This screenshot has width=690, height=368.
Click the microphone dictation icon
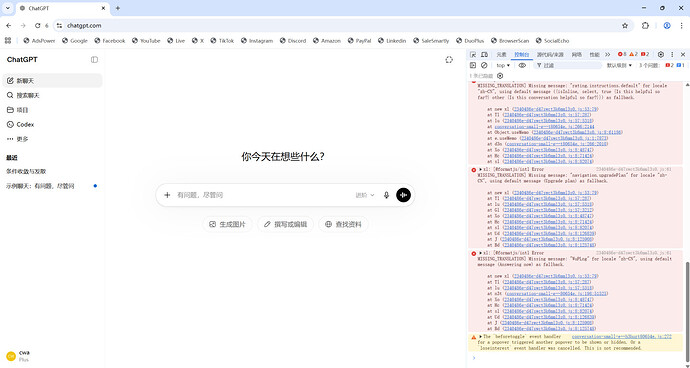[x=386, y=195]
